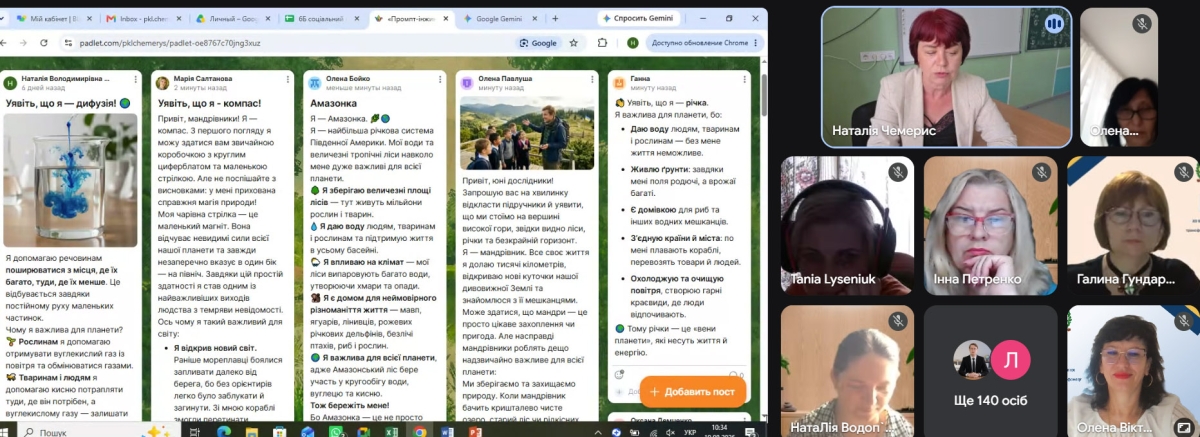Viewport: 1200px width, 437px height.
Task: Open File Explorer from the taskbar
Action: pyautogui.click(x=251, y=432)
